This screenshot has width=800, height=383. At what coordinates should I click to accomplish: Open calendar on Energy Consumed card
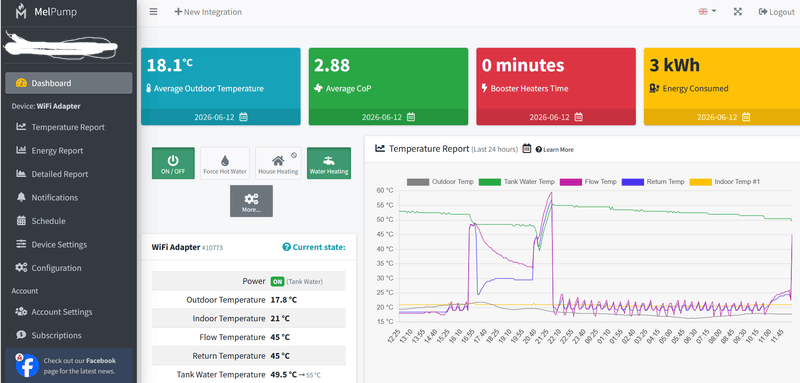tap(746, 117)
